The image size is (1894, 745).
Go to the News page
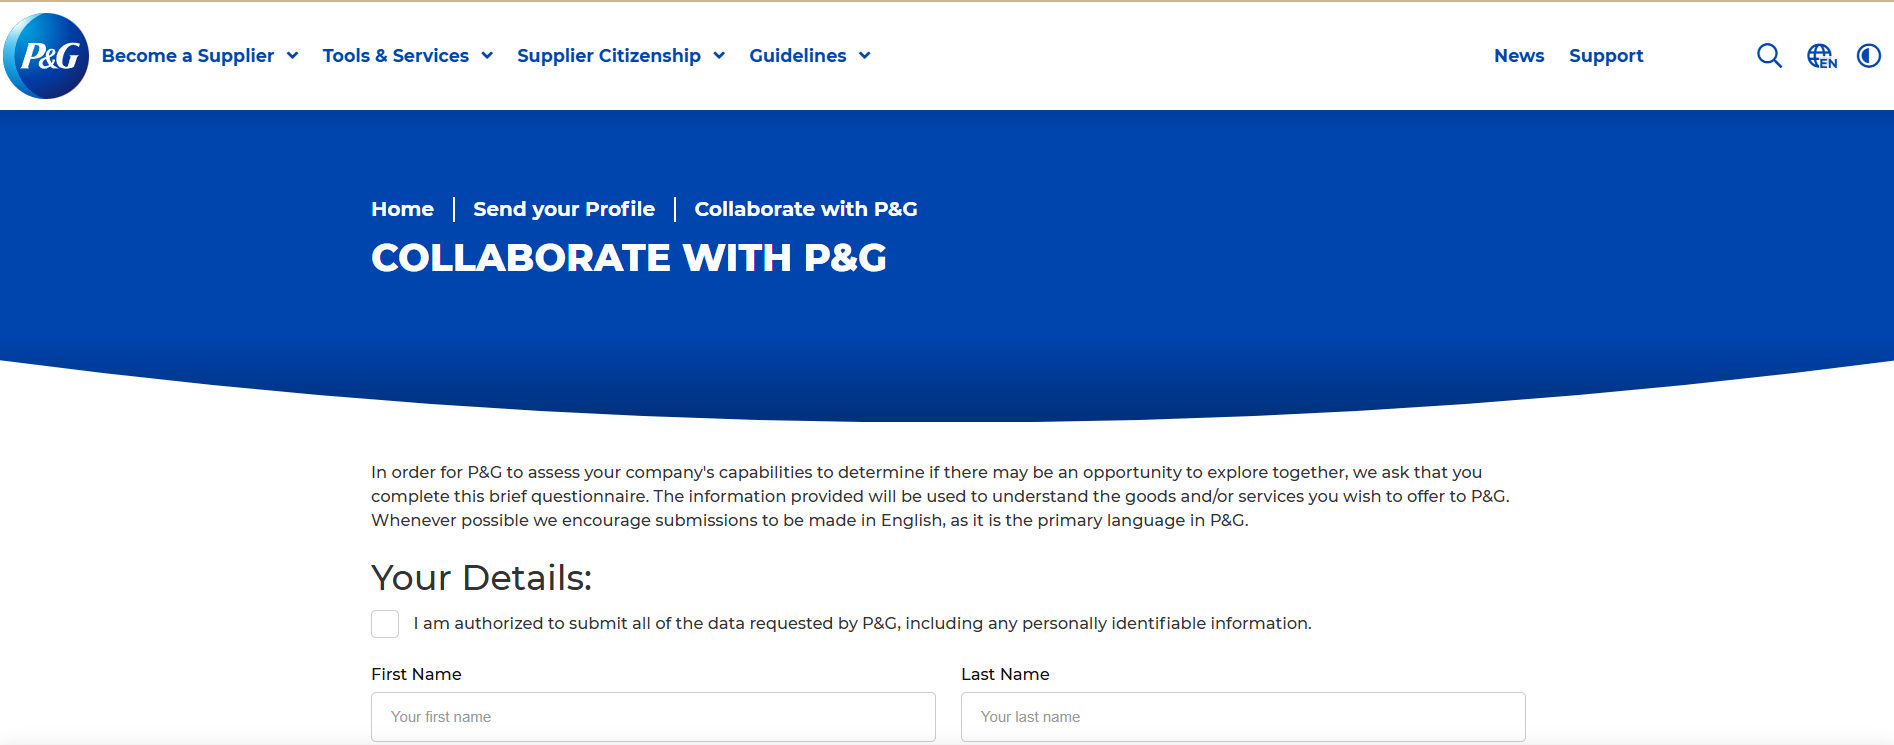[1519, 56]
